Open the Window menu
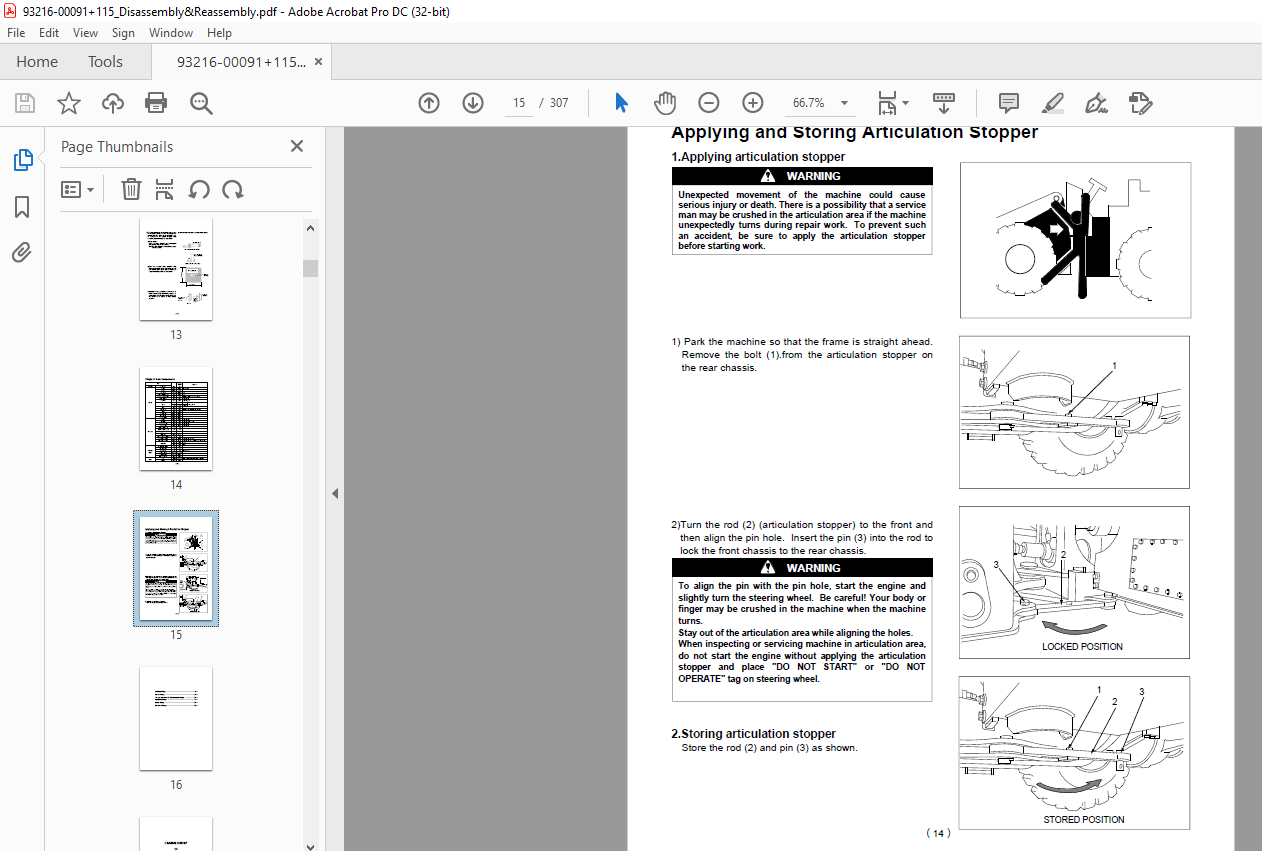The width and height of the screenshot is (1262, 851). coord(171,33)
